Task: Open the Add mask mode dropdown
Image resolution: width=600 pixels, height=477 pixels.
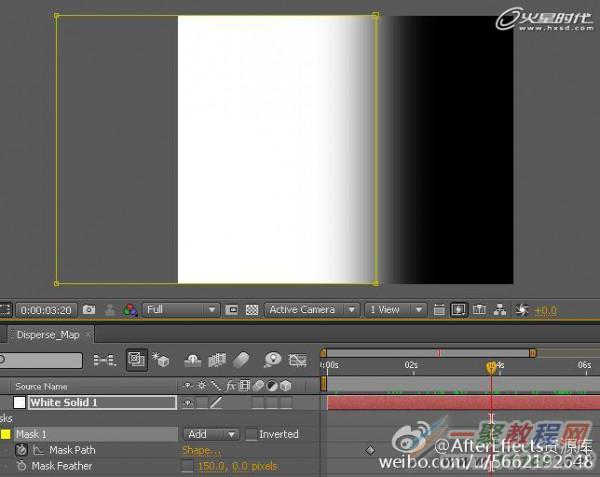Action: [211, 434]
